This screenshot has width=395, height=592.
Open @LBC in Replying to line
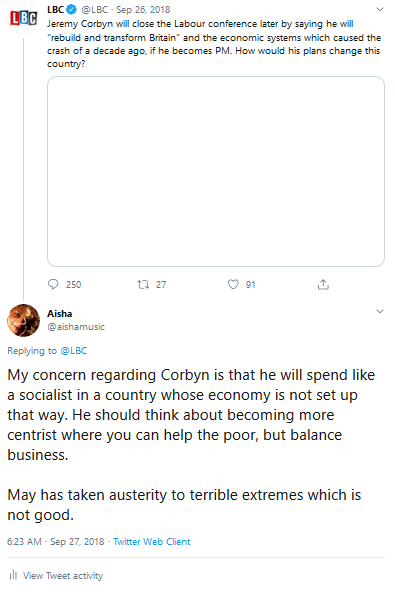[74, 351]
